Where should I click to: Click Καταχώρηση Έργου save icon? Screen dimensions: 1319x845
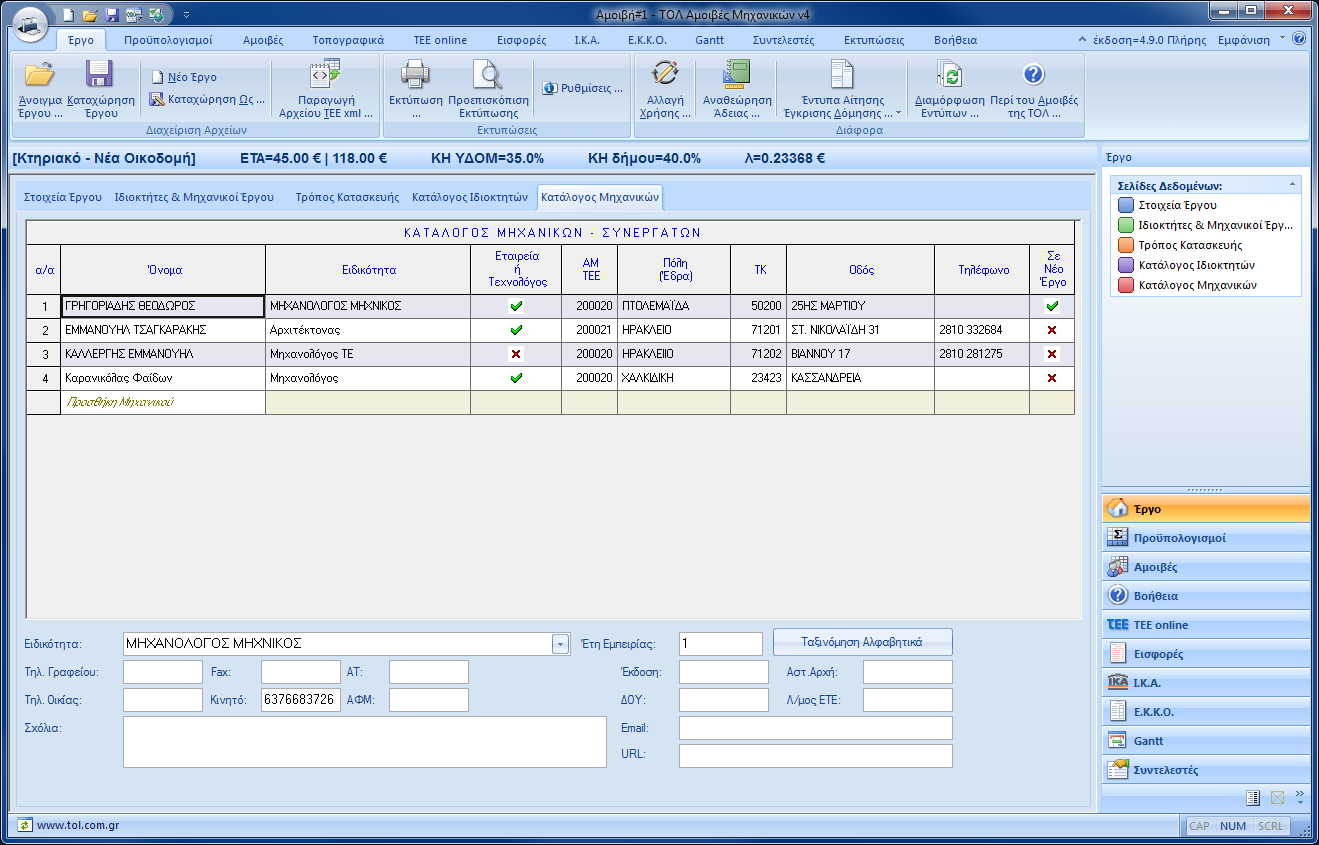[99, 73]
